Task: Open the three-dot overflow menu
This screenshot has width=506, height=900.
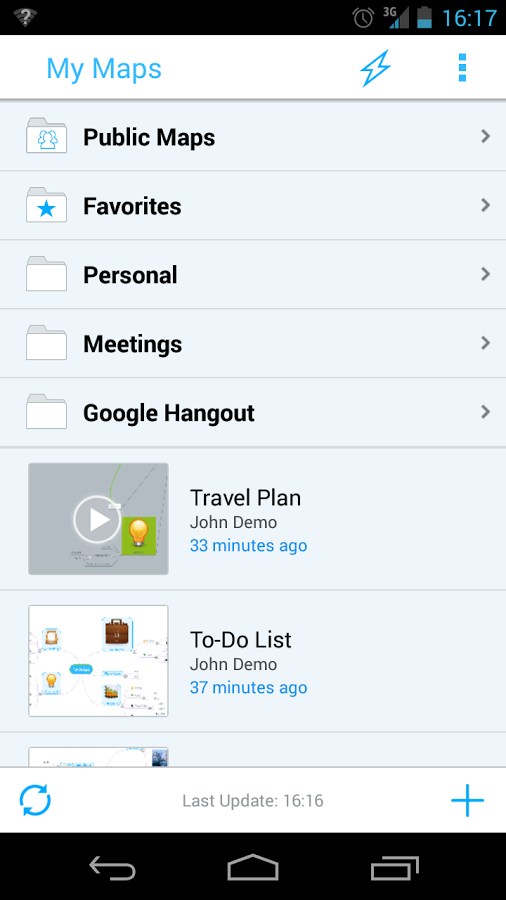Action: click(462, 68)
